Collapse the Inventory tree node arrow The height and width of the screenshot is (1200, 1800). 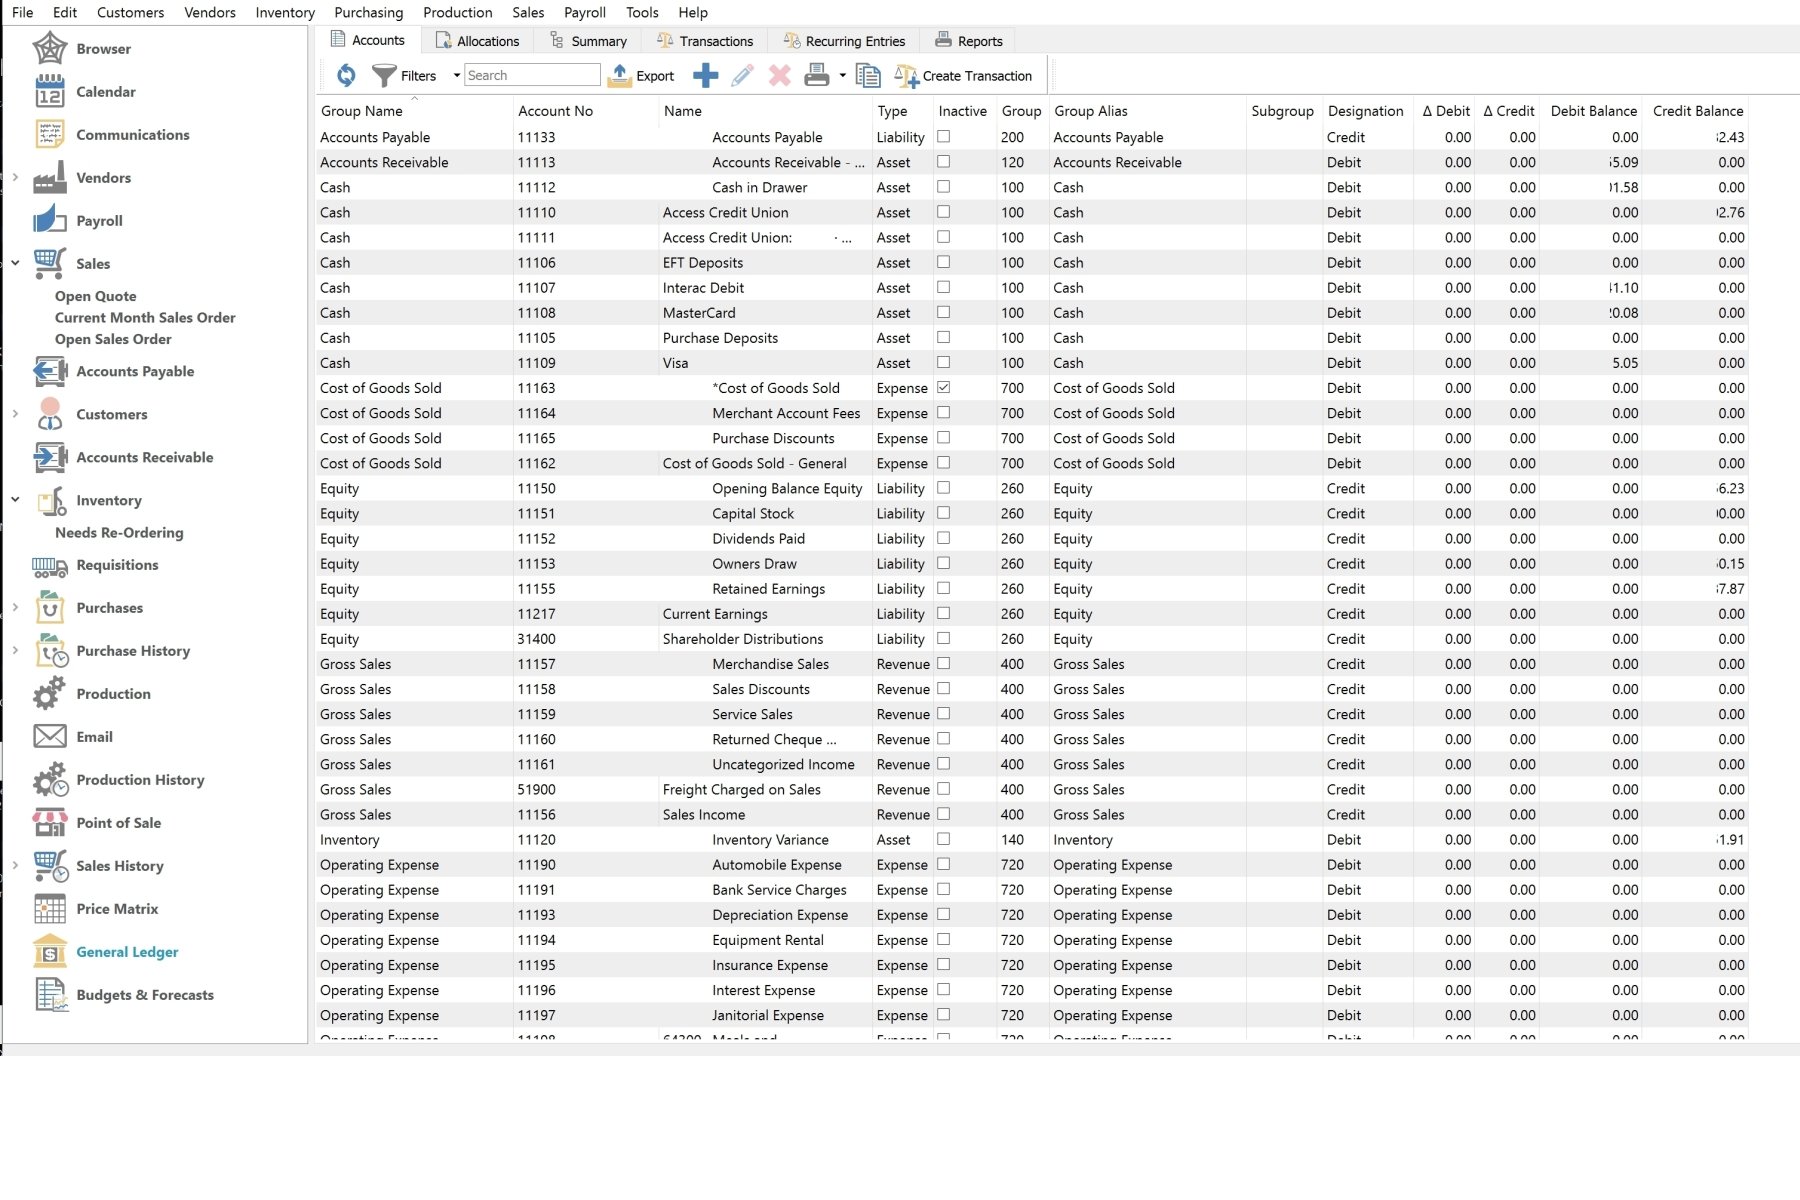click(15, 500)
